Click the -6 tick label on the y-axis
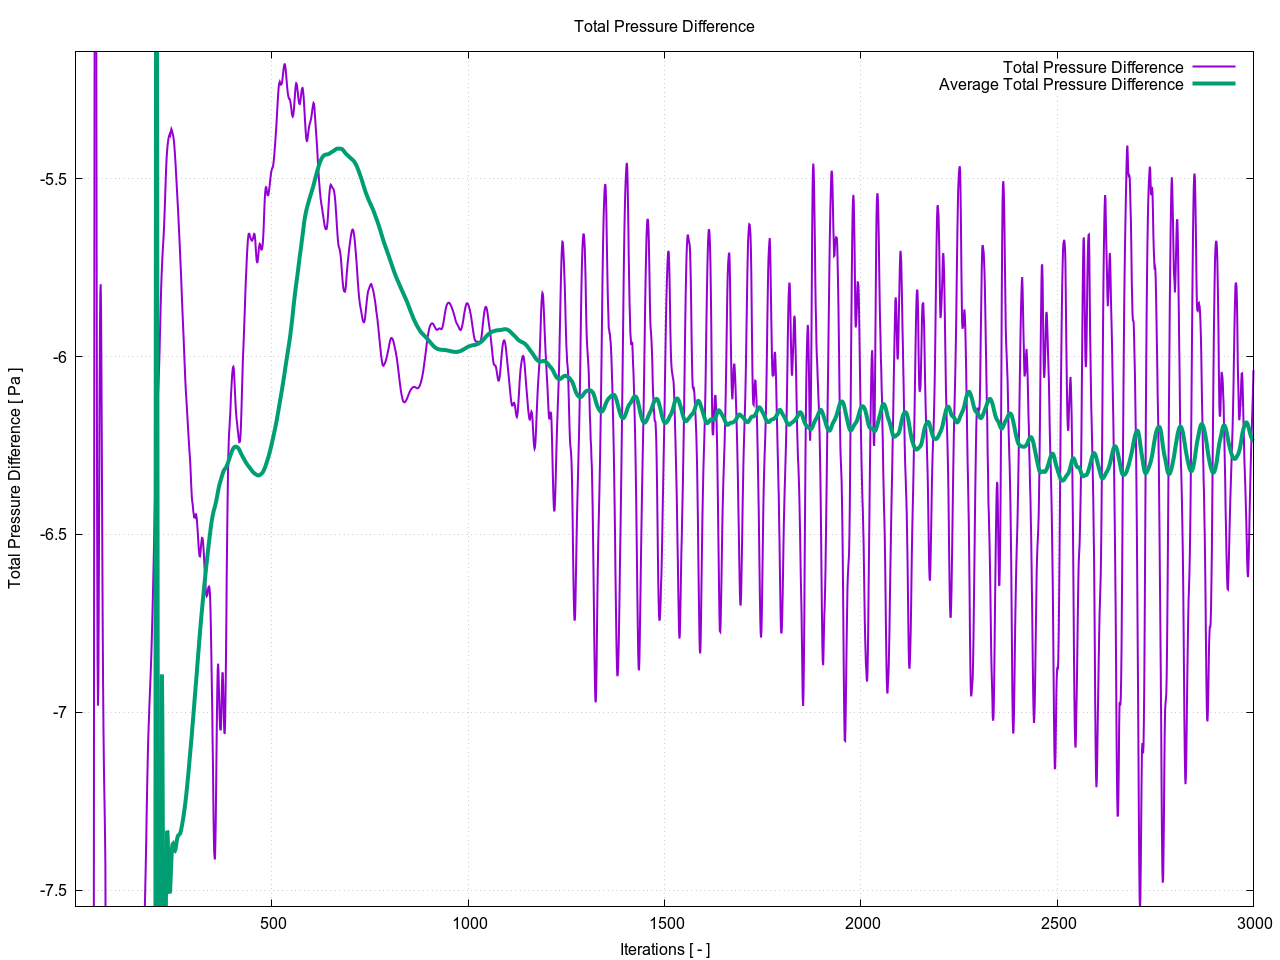Viewport: 1280px width, 960px height. [x=59, y=357]
